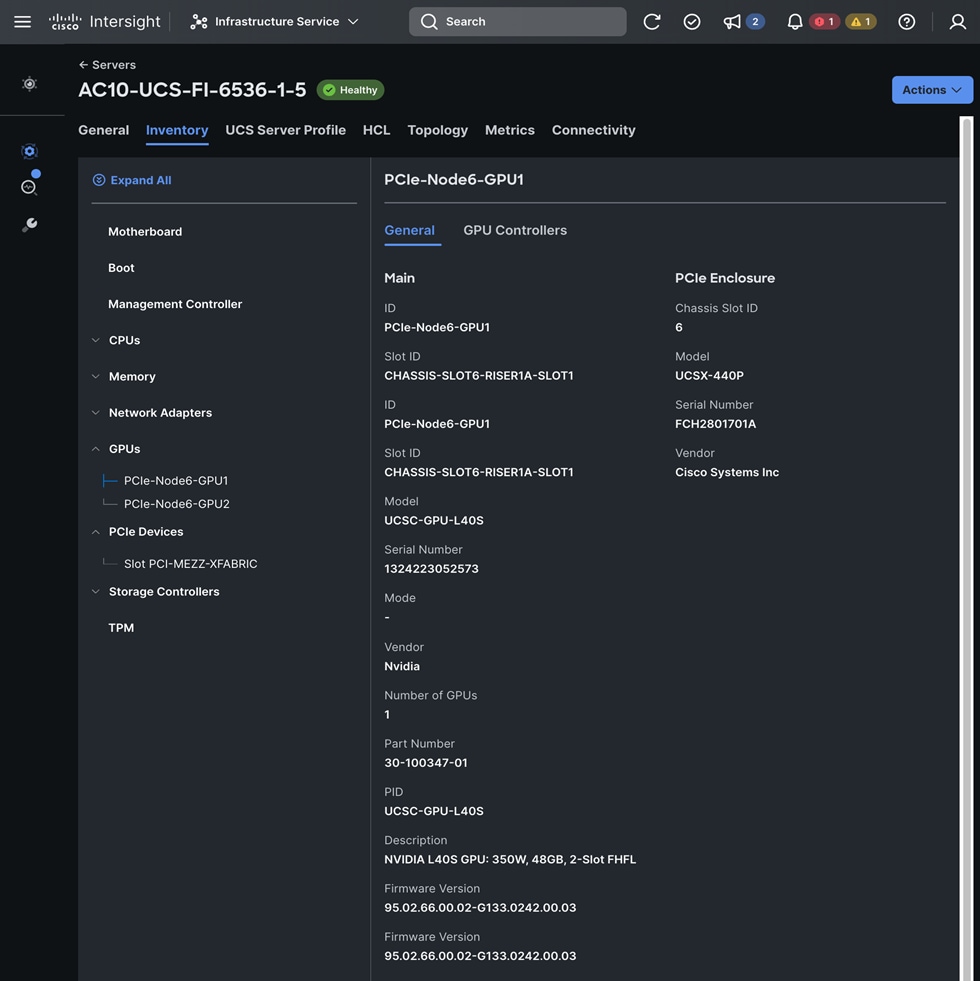980x981 pixels.
Task: Click part number 30-100347-01
Action: click(x=426, y=763)
